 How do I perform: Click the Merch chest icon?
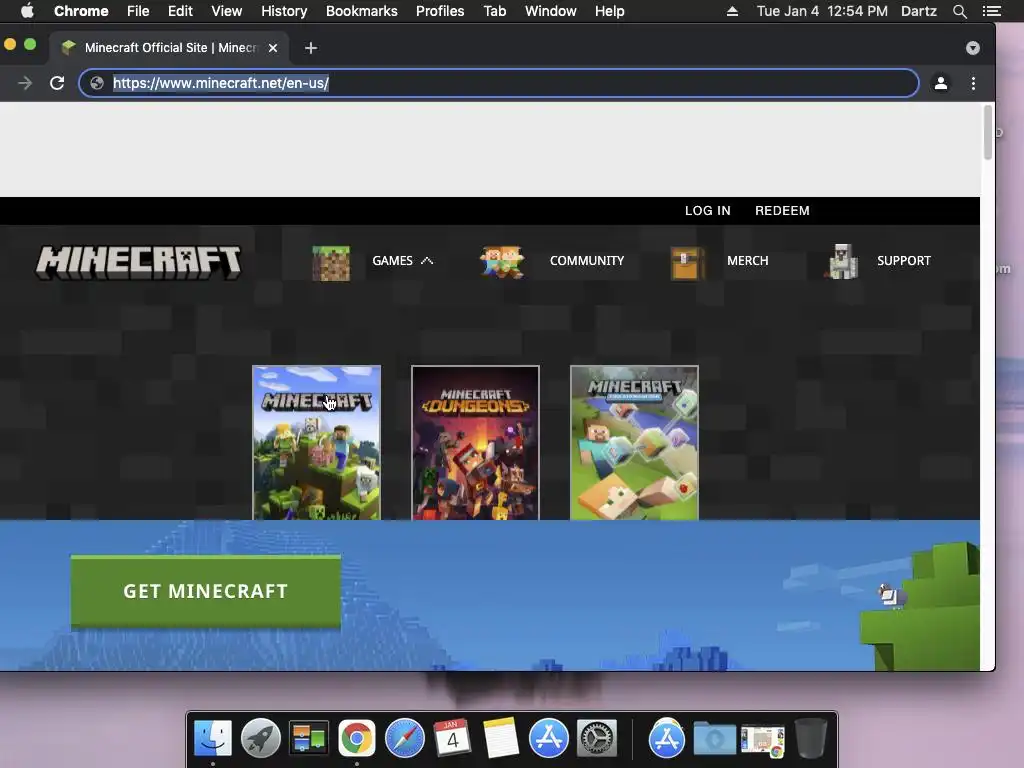click(686, 263)
